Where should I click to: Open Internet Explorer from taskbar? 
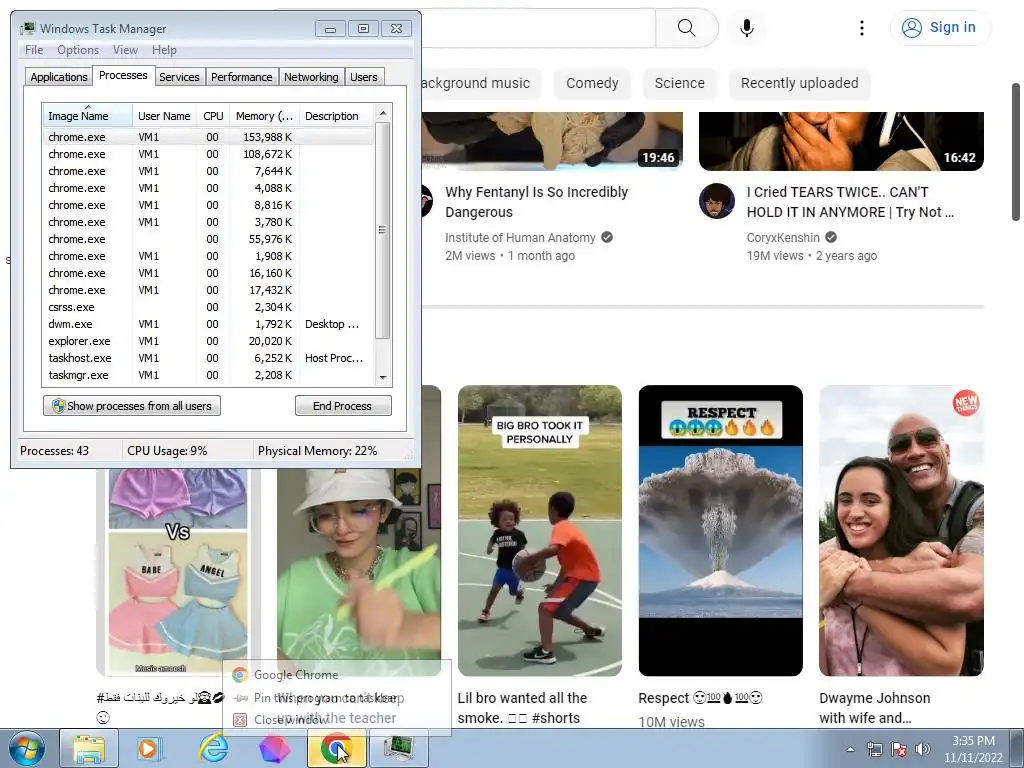[x=213, y=748]
